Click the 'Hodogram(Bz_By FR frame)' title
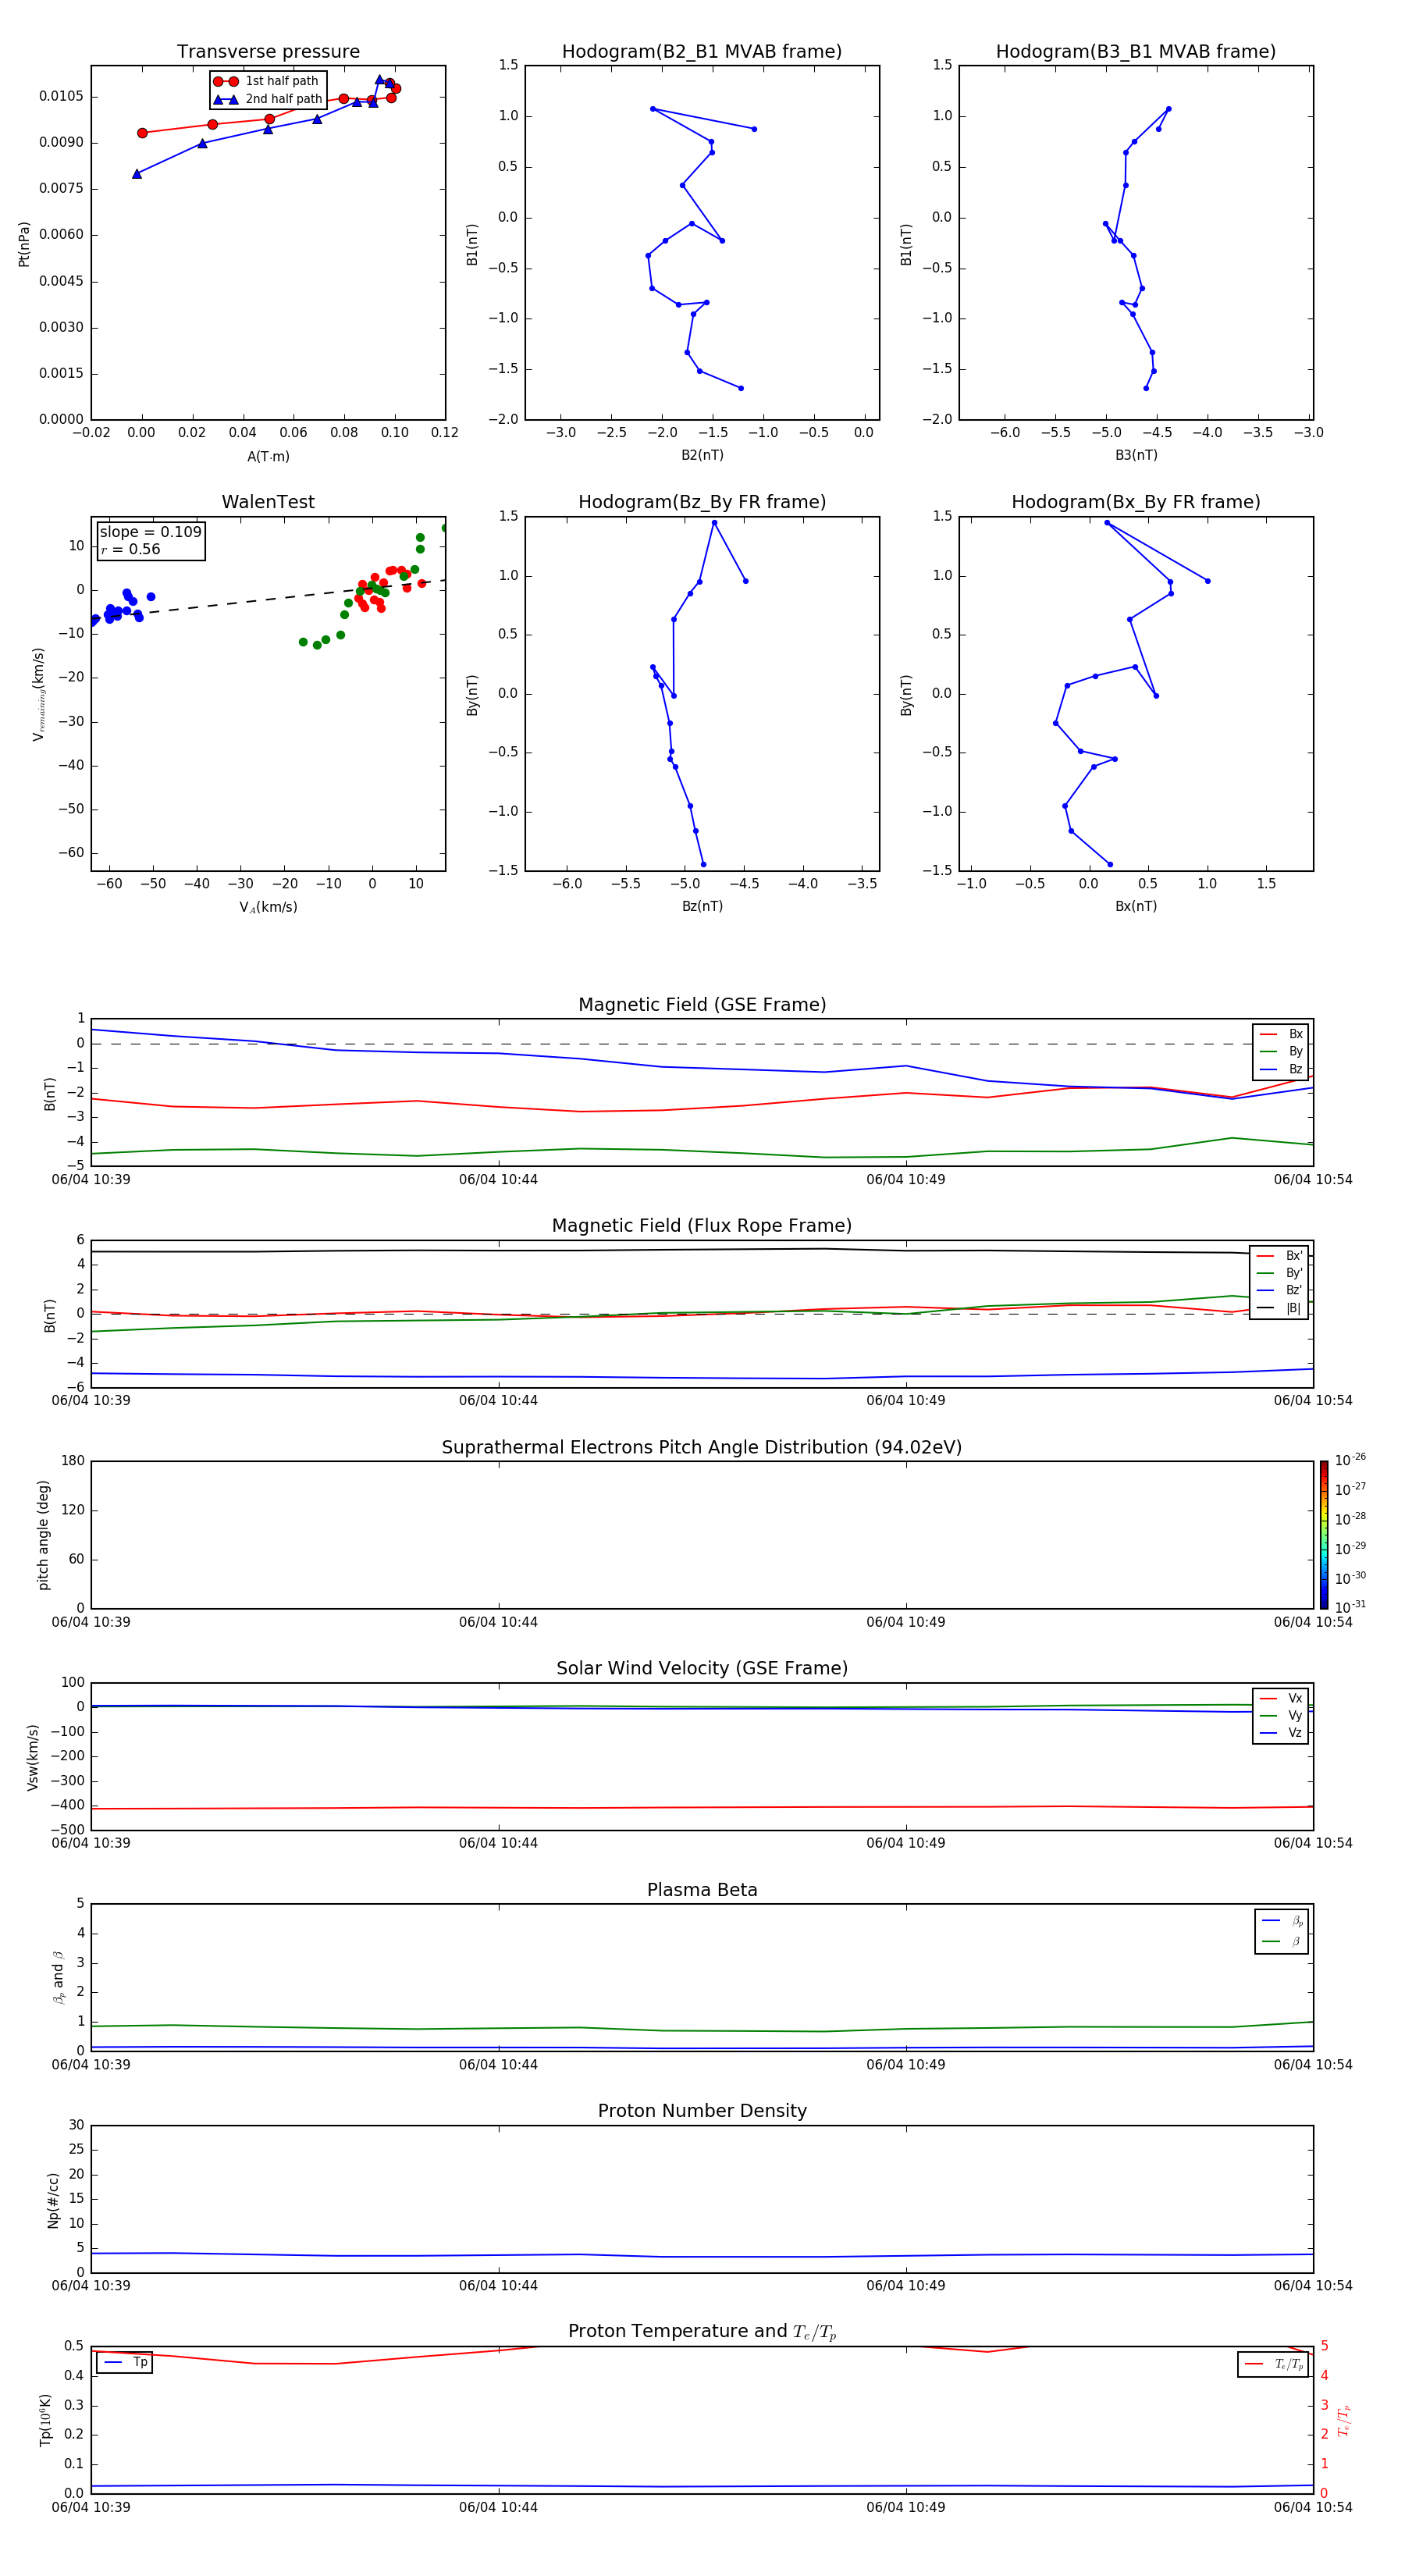The height and width of the screenshot is (2576, 1405). coord(702,502)
